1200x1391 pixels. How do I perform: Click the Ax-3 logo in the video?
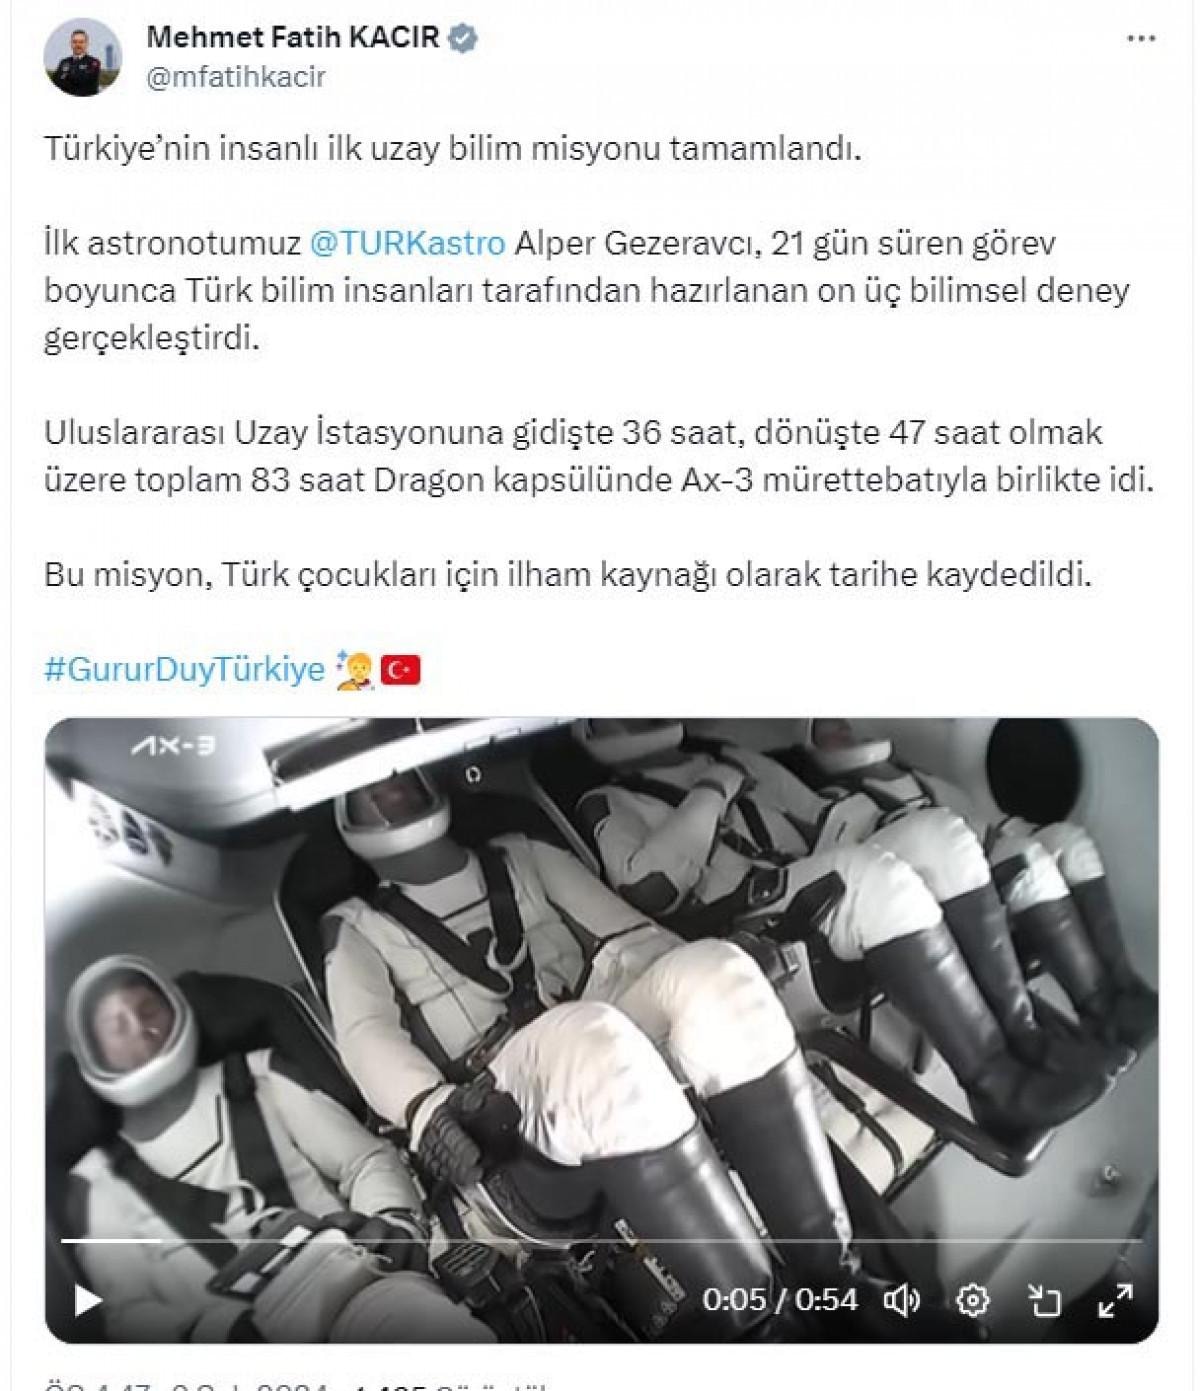tap(173, 745)
